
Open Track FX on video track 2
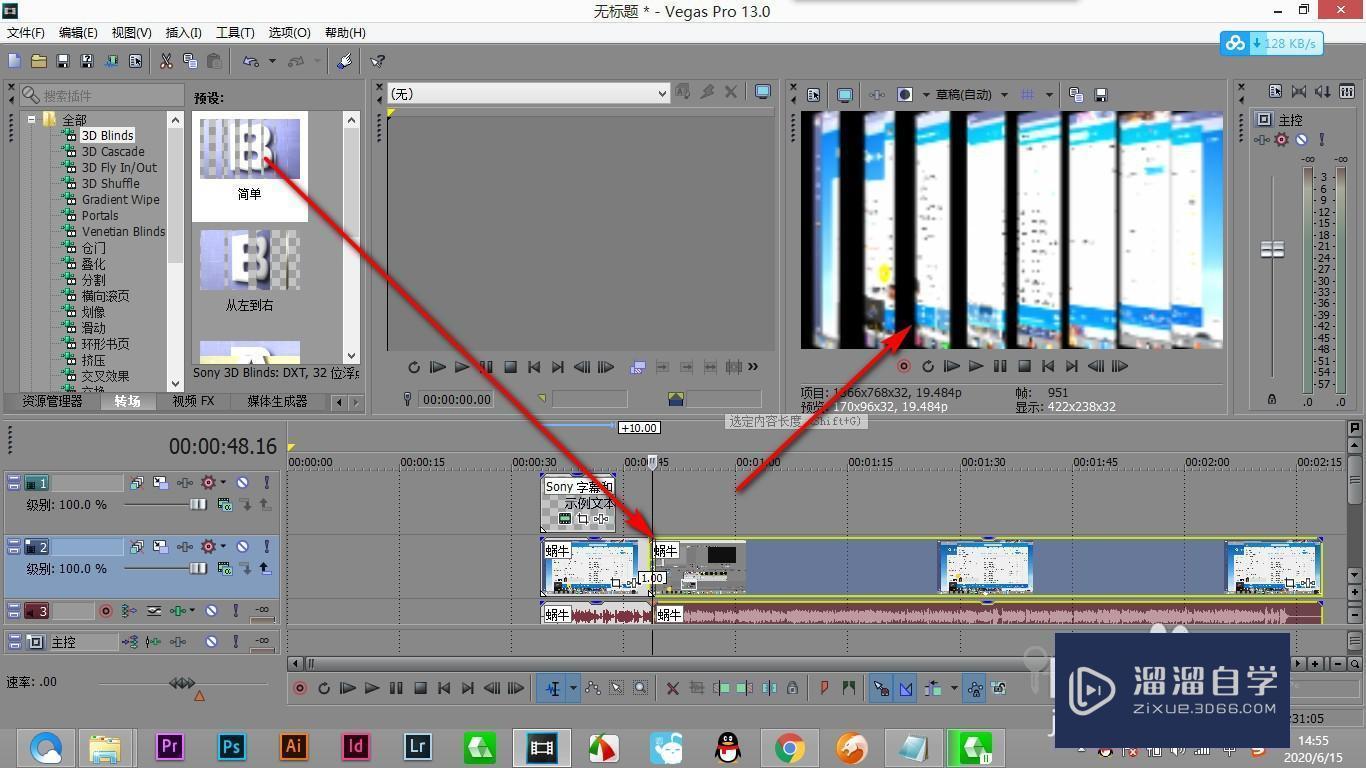(184, 547)
